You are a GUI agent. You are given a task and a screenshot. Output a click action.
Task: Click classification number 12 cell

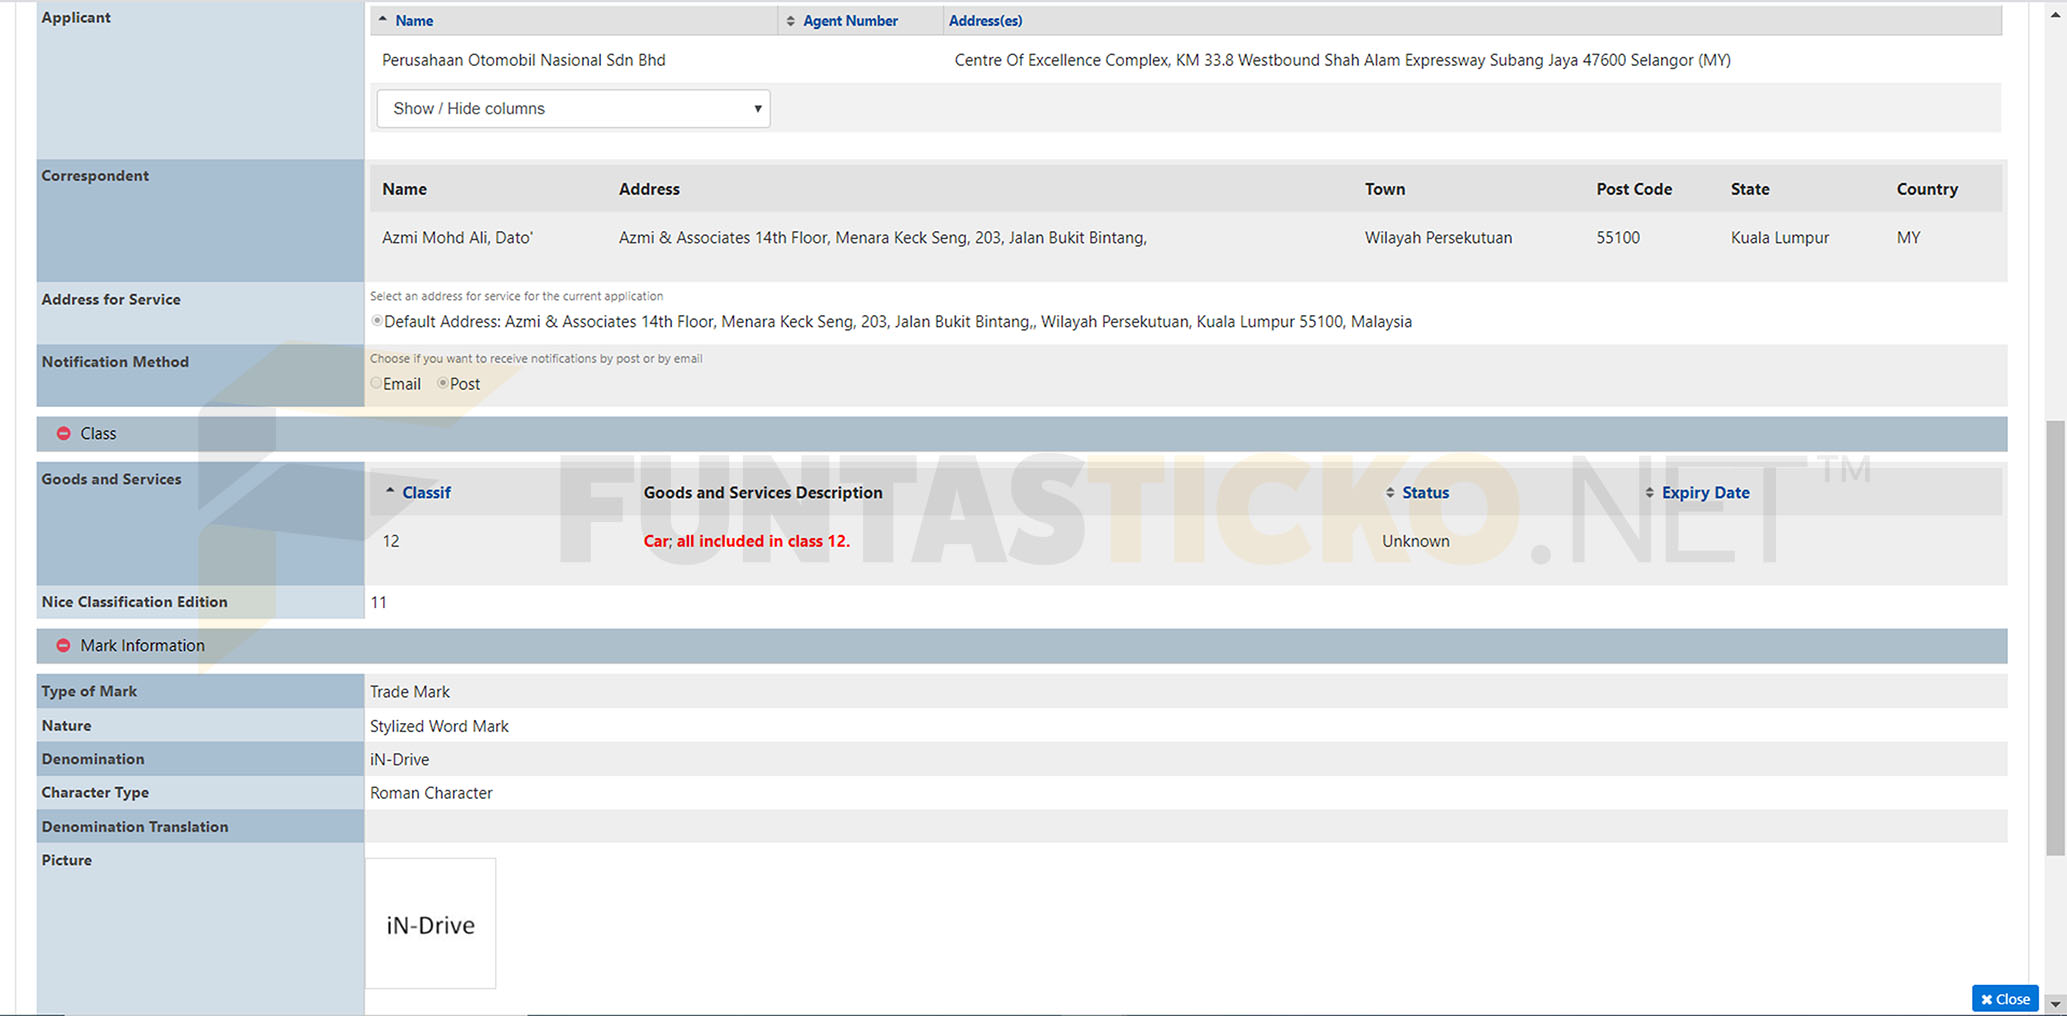[x=391, y=541]
